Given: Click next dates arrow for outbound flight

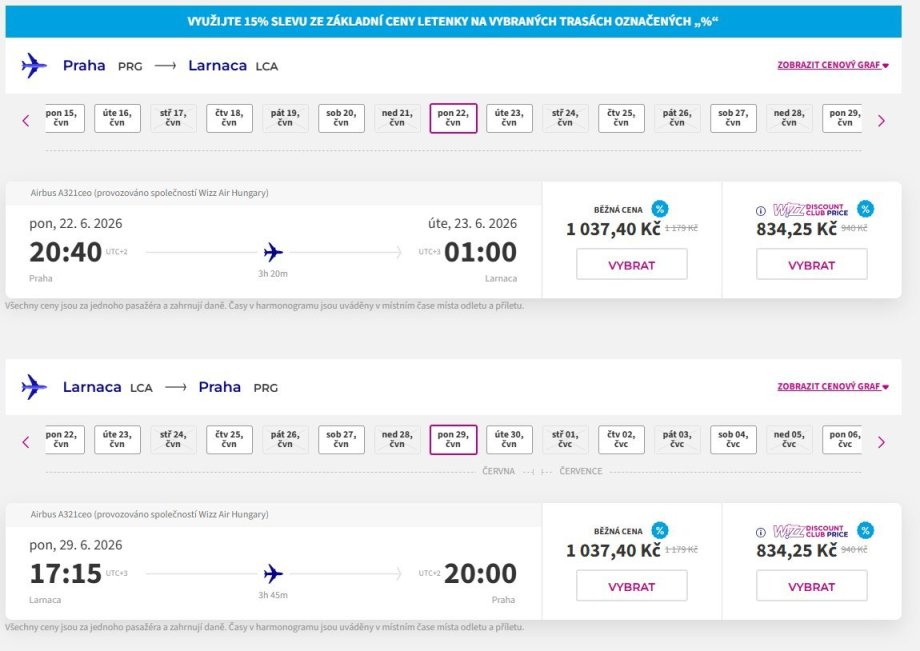Looking at the screenshot, I should click(x=881, y=120).
